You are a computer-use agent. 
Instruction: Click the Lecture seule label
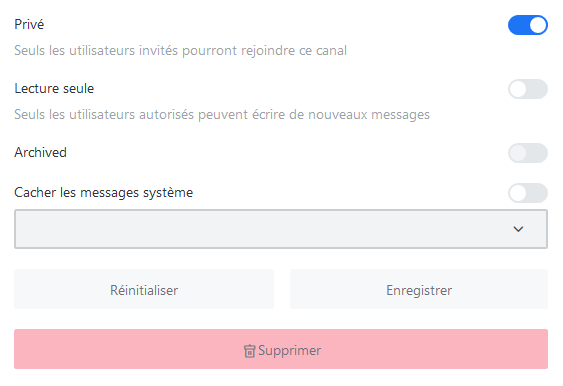click(54, 88)
